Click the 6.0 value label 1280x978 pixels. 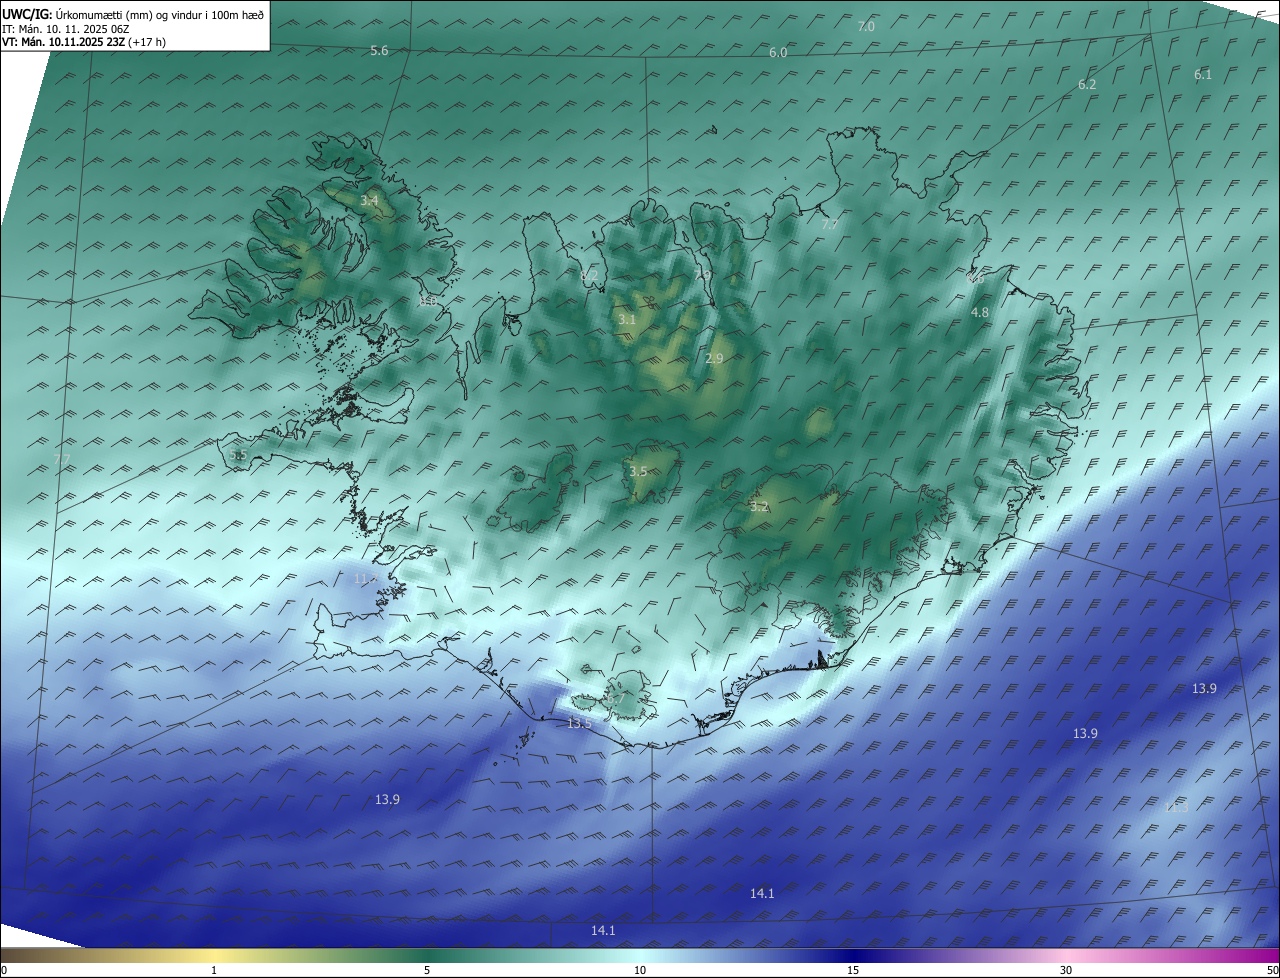(x=778, y=52)
